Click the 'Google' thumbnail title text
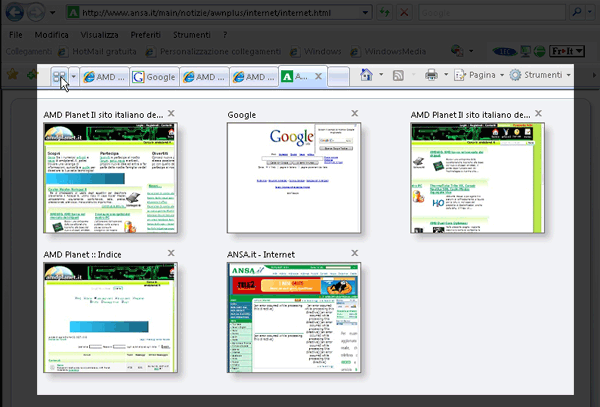 point(242,115)
